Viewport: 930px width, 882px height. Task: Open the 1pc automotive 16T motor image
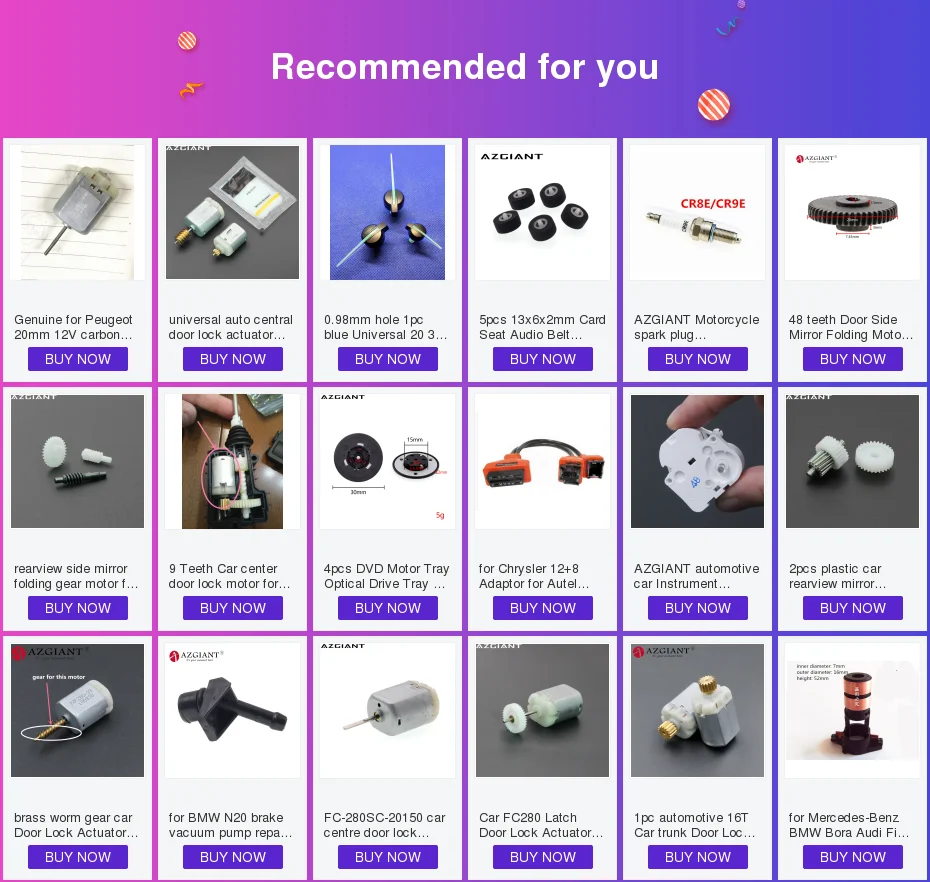[x=698, y=711]
